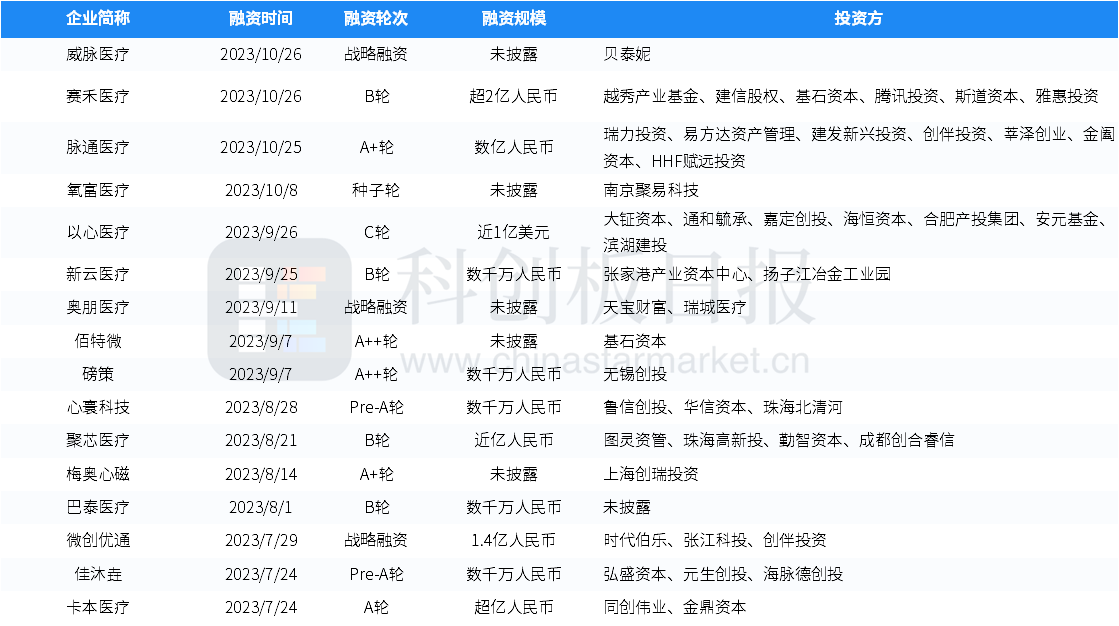Click investors 张家港产业资本中心、扬子江冶金工业园
The width and height of the screenshot is (1119, 626).
click(747, 274)
